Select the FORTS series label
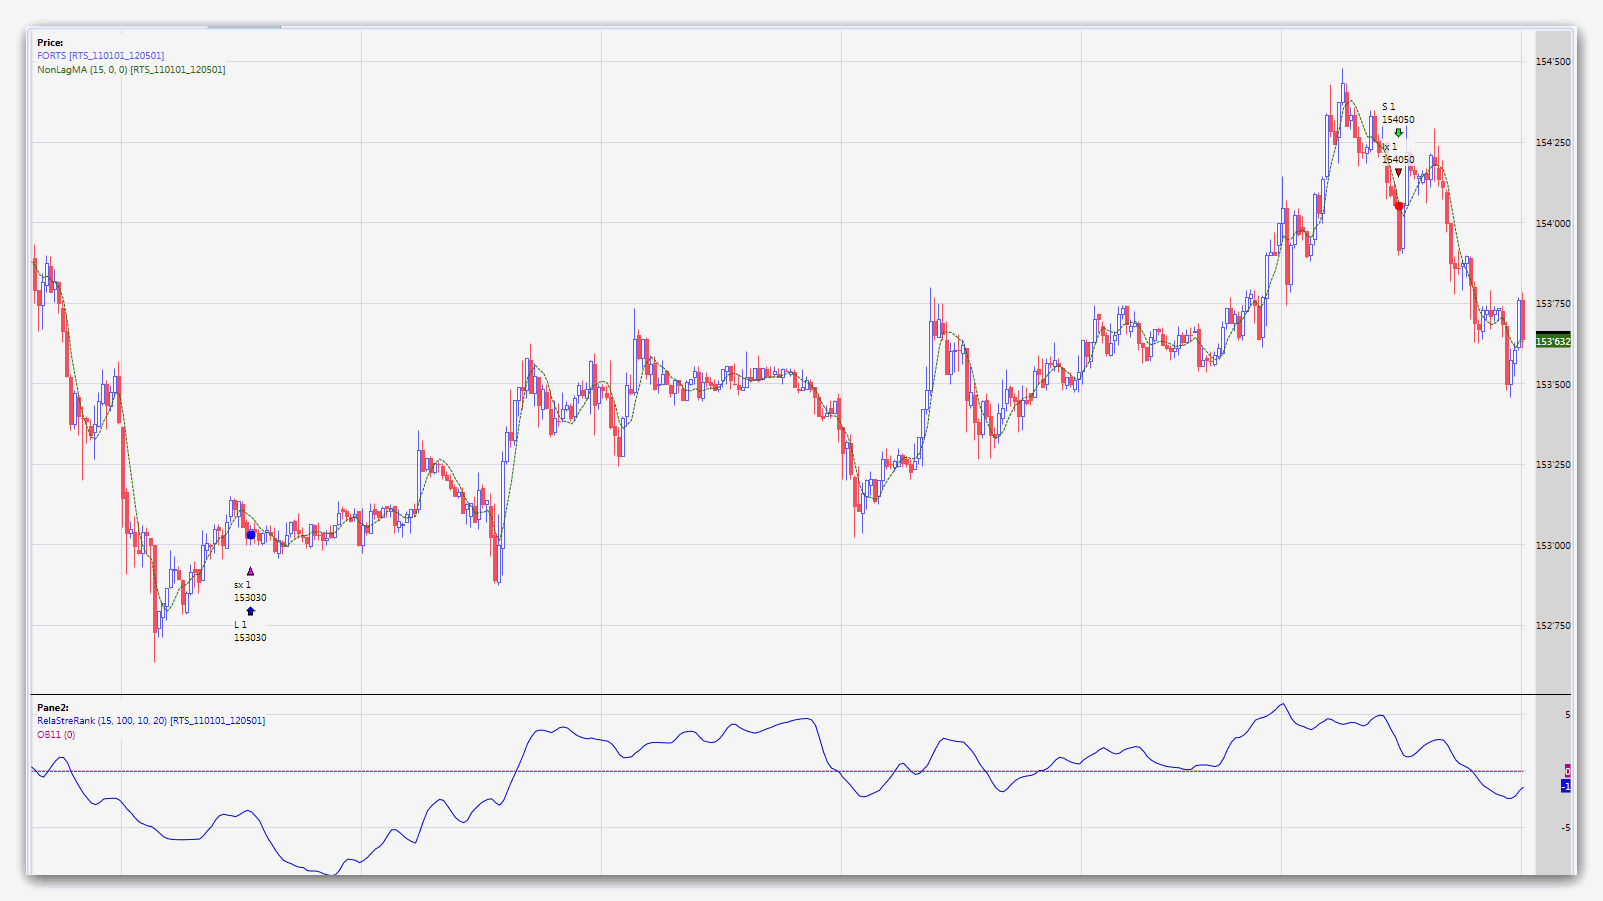 click(x=100, y=56)
